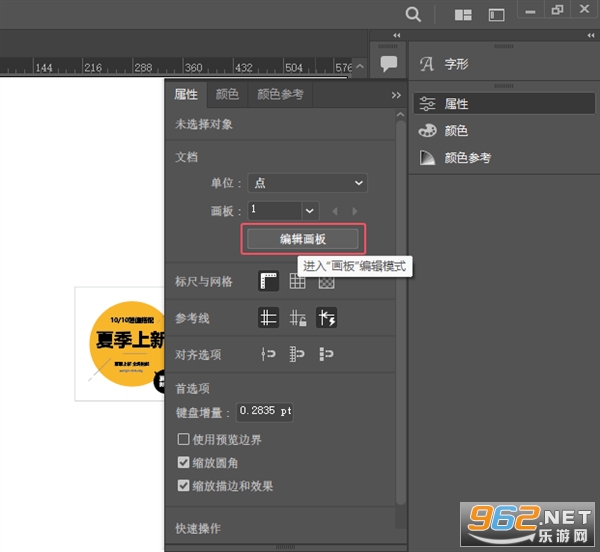Go to next artboard arrow
600x552 pixels.
(x=355, y=211)
